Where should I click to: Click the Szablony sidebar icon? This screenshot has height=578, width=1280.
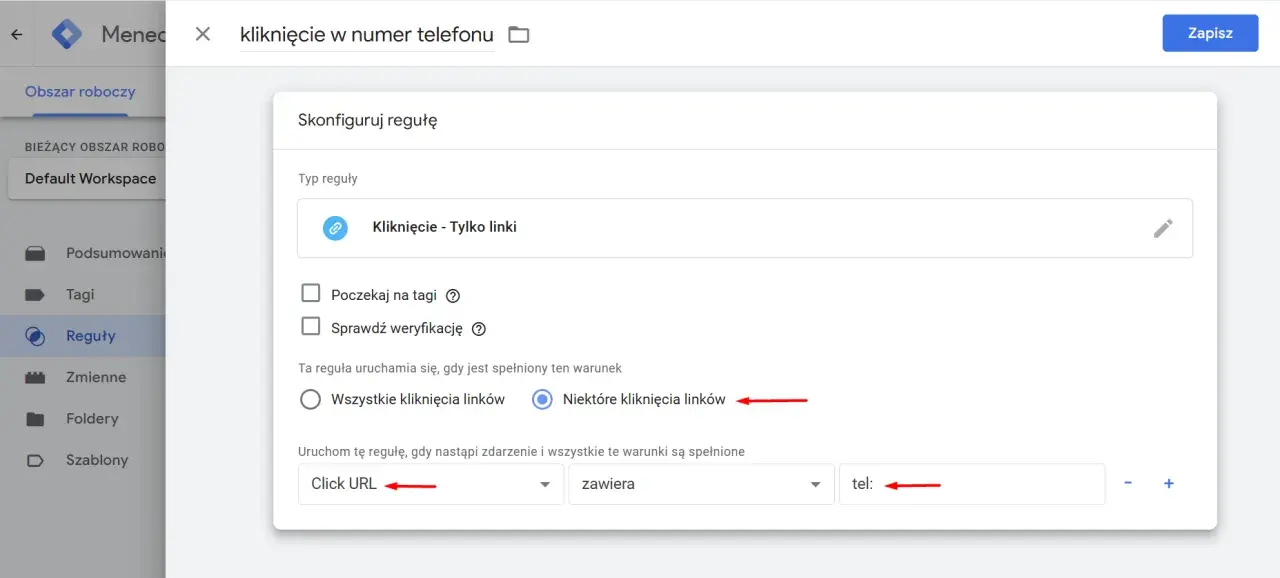tap(35, 461)
